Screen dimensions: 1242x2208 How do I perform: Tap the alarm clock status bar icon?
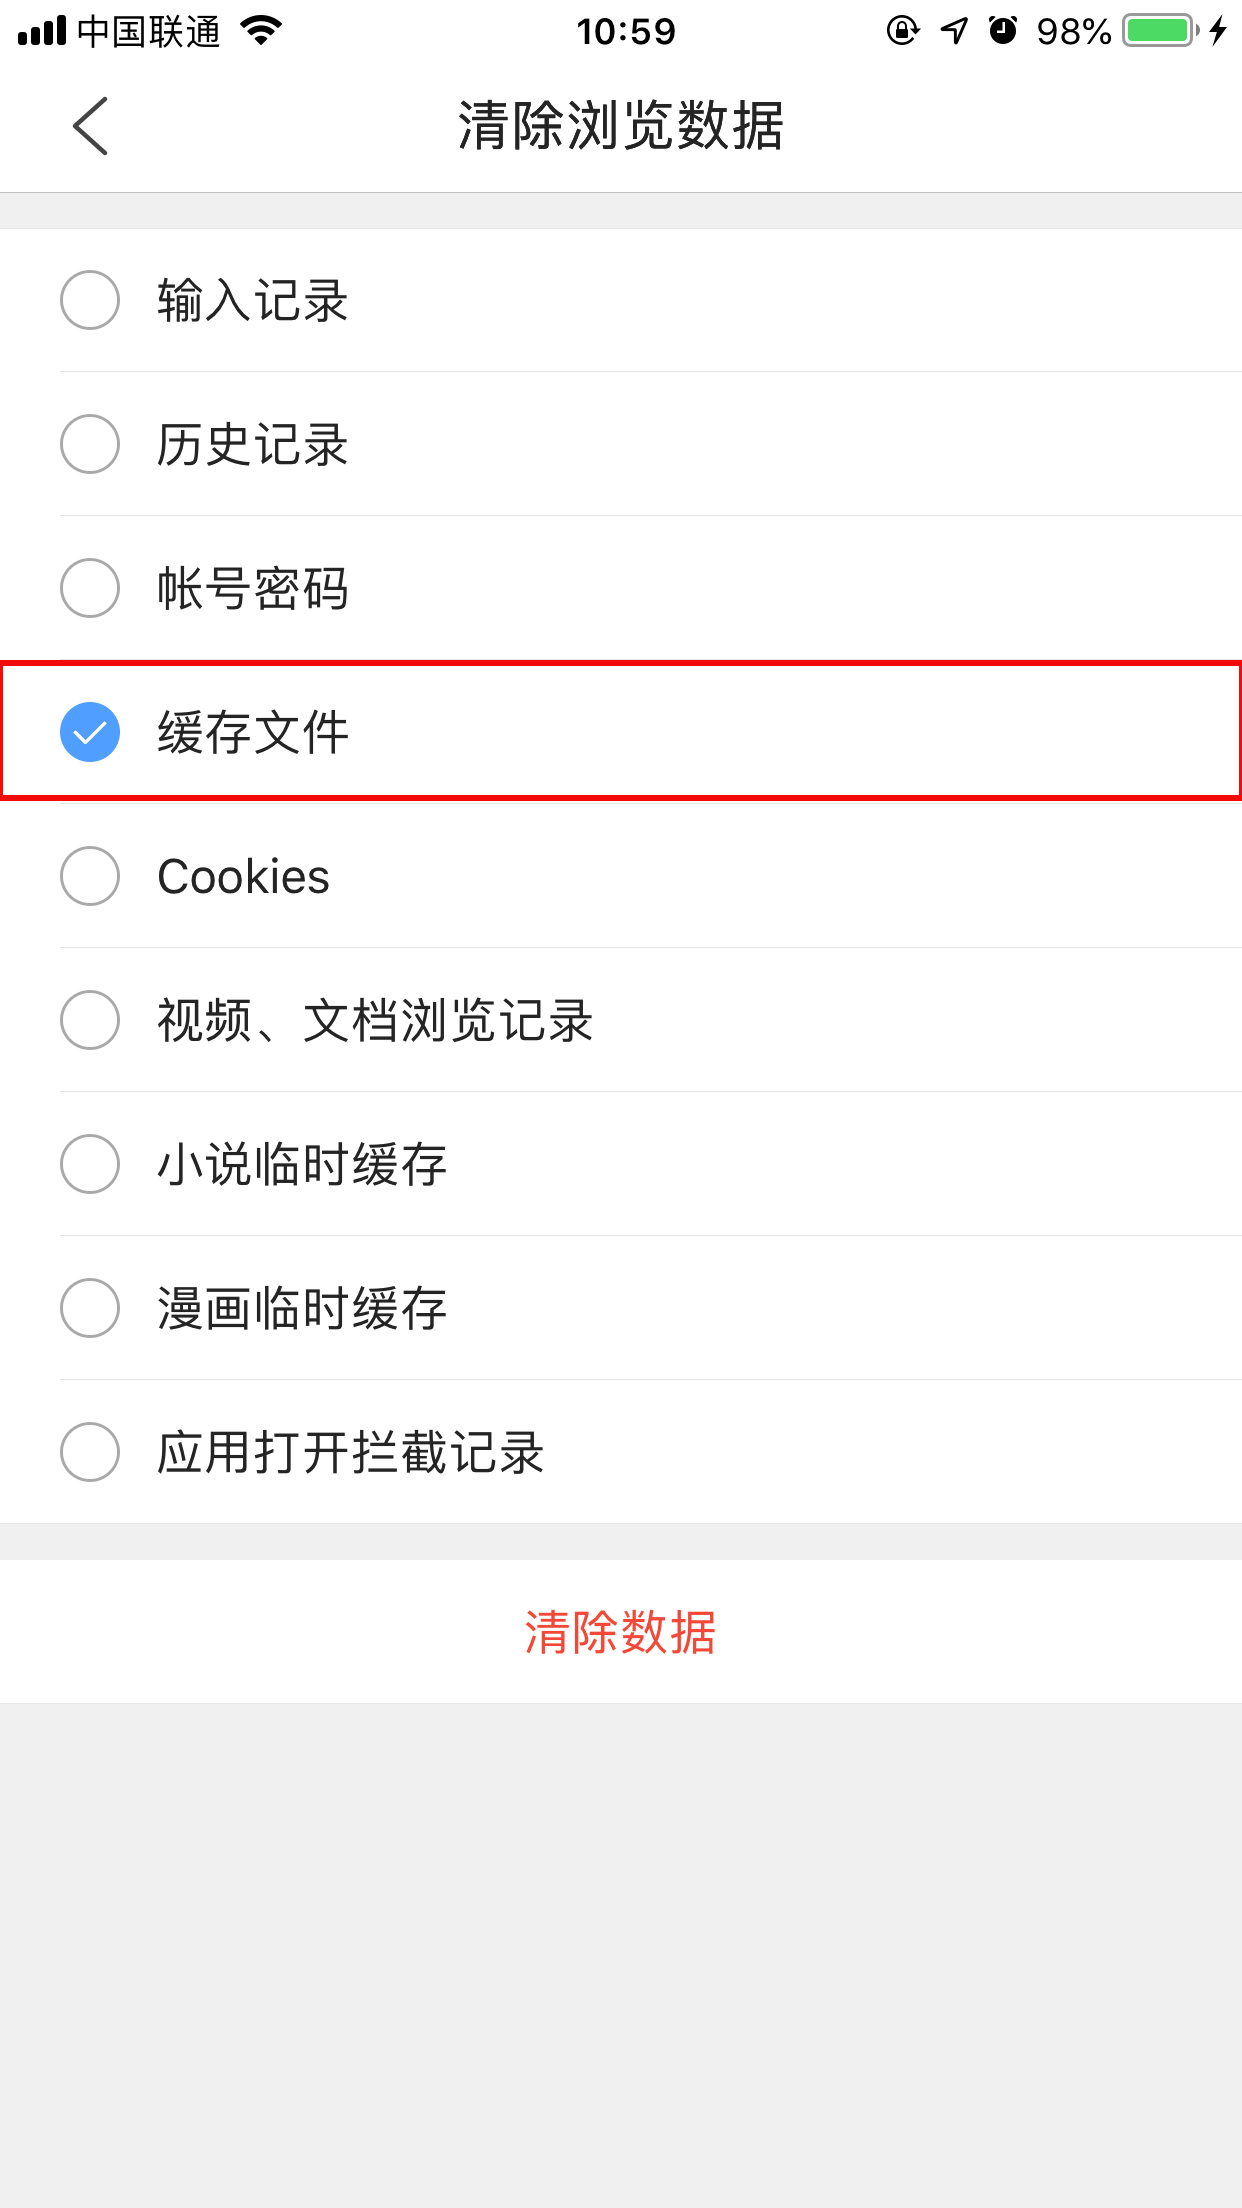1005,31
